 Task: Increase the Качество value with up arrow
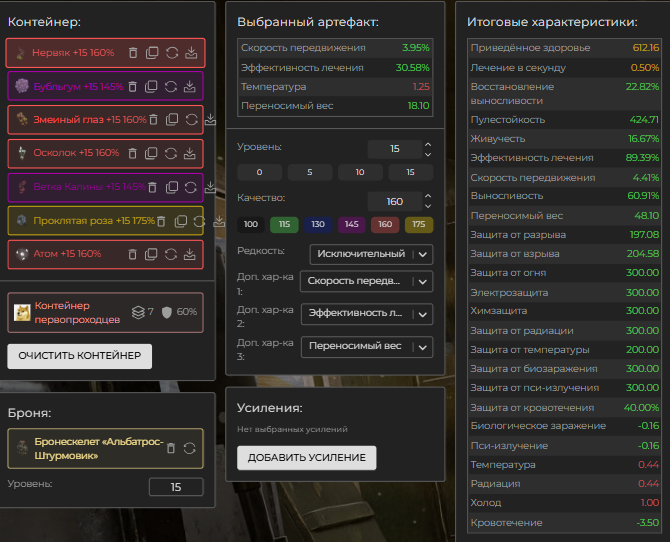click(428, 196)
